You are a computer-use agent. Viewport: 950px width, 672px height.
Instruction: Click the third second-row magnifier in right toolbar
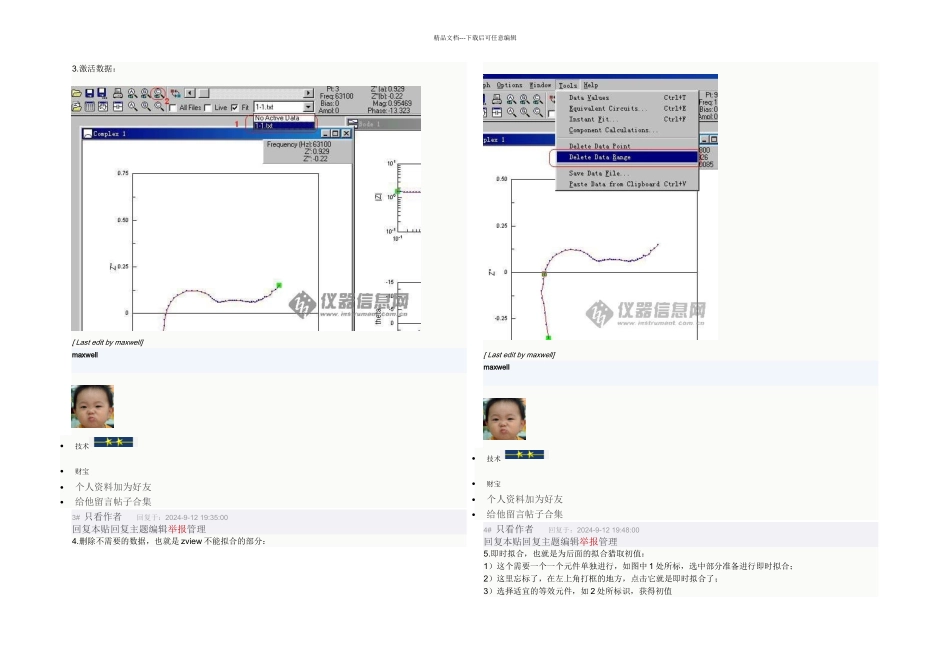537,112
